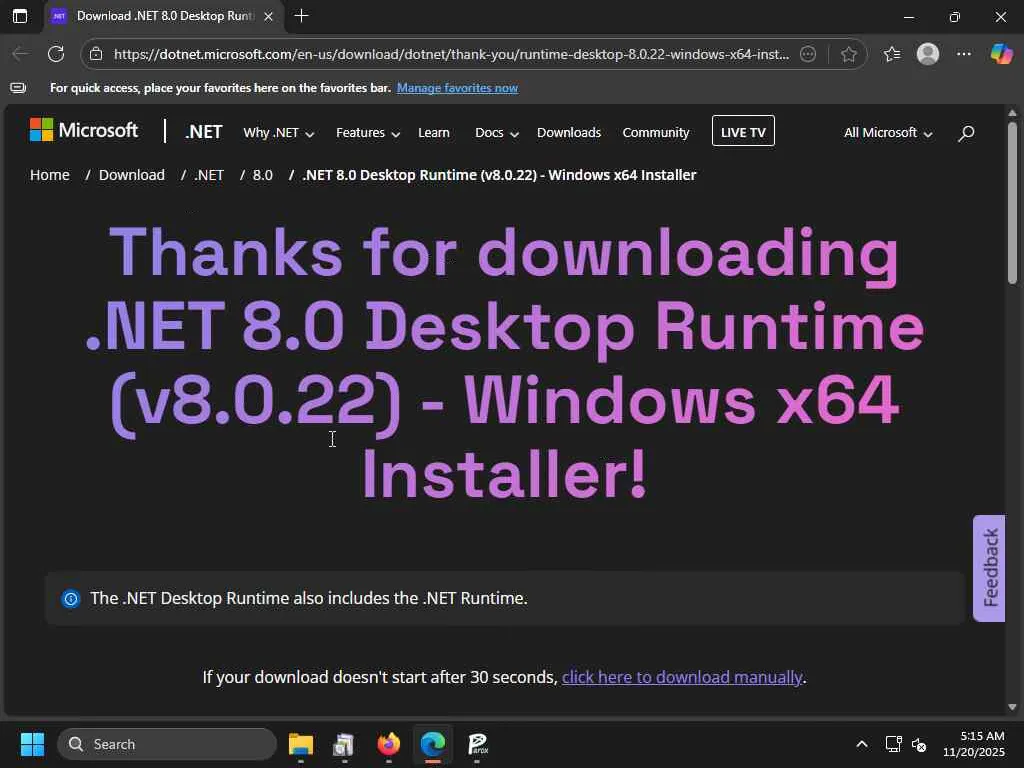Go to Home breadcrumb

[50, 175]
